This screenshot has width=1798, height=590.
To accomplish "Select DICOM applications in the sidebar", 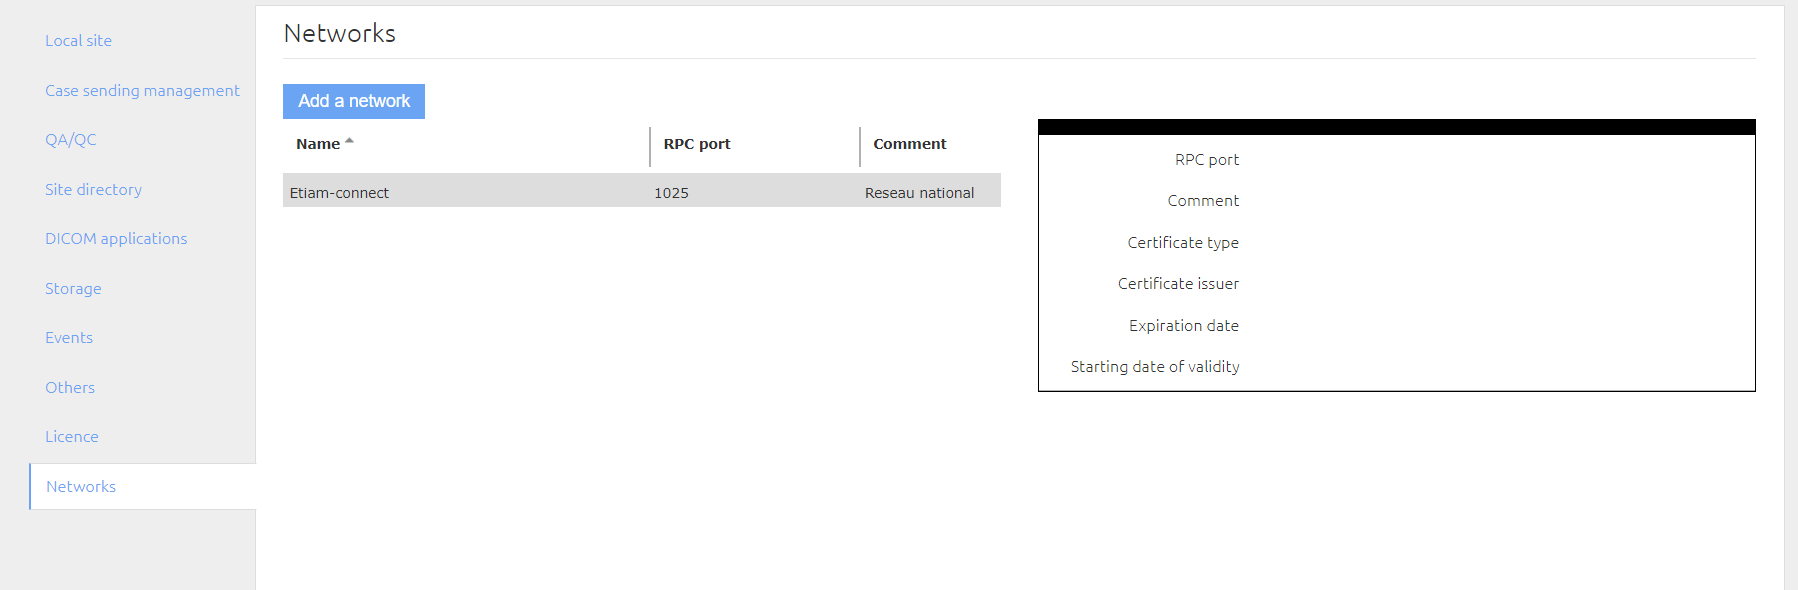I will coord(116,239).
